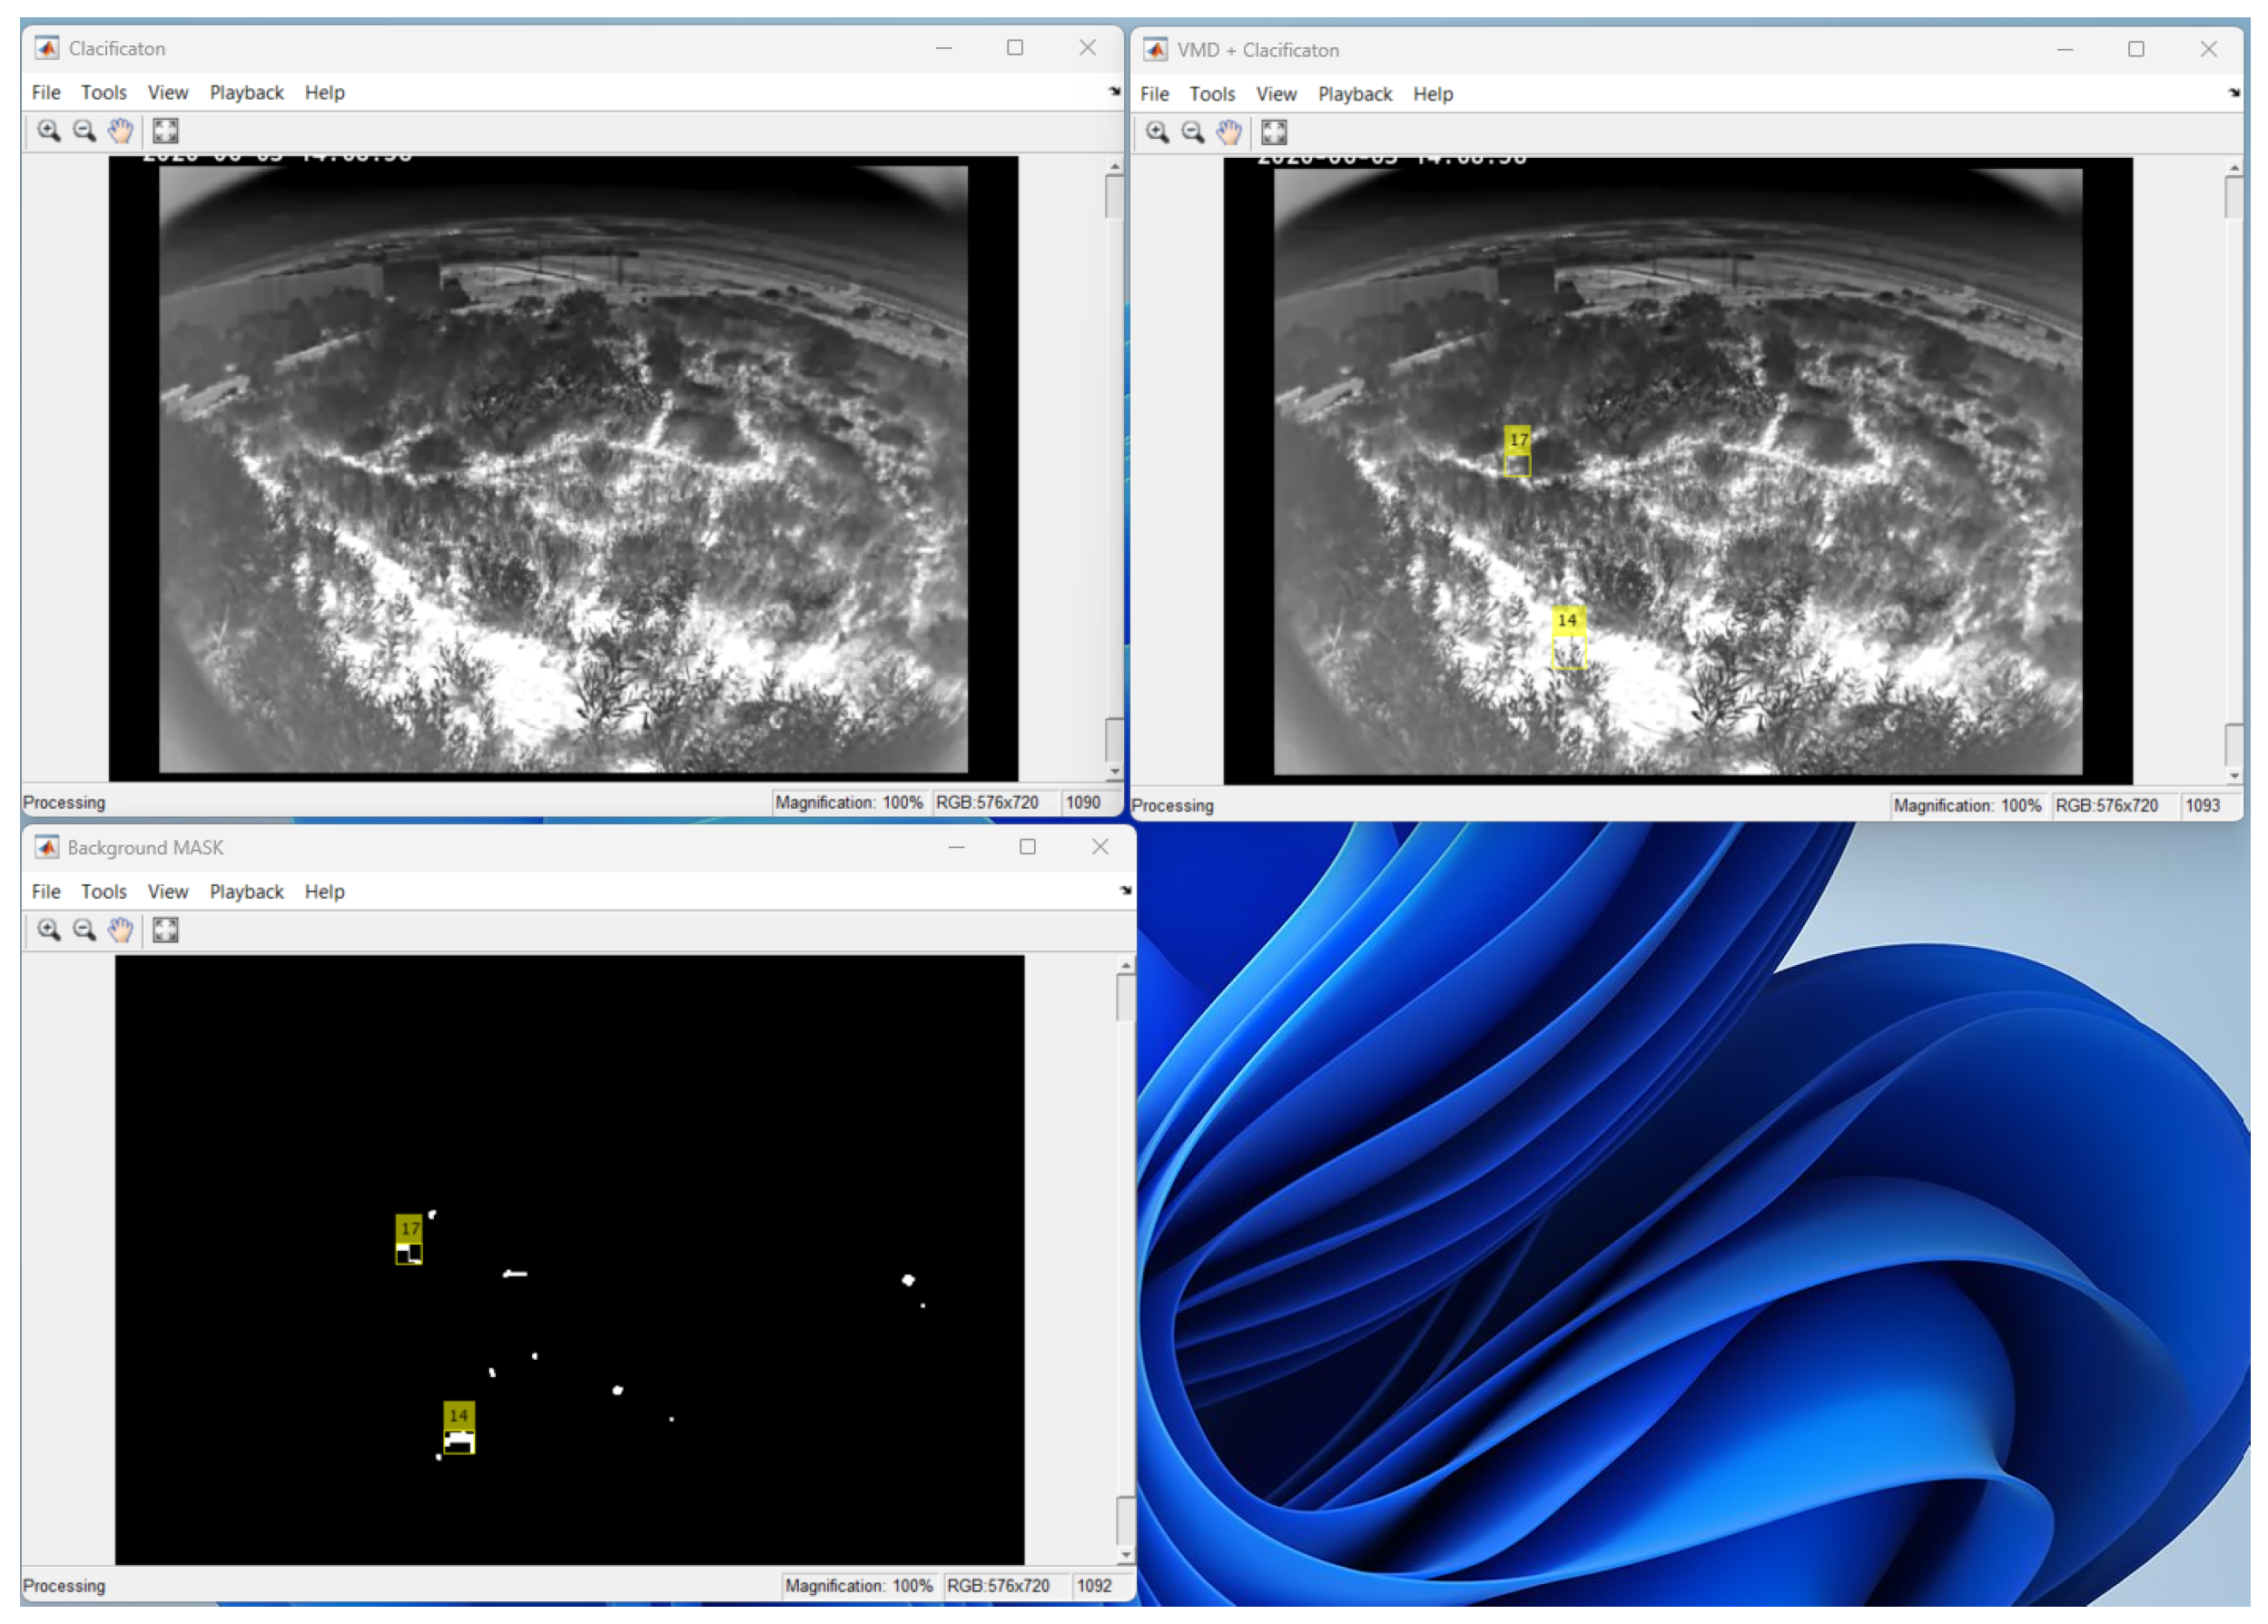2268x1624 pixels.
Task: Select Pan hand tool in Background MASK window
Action: click(x=120, y=931)
